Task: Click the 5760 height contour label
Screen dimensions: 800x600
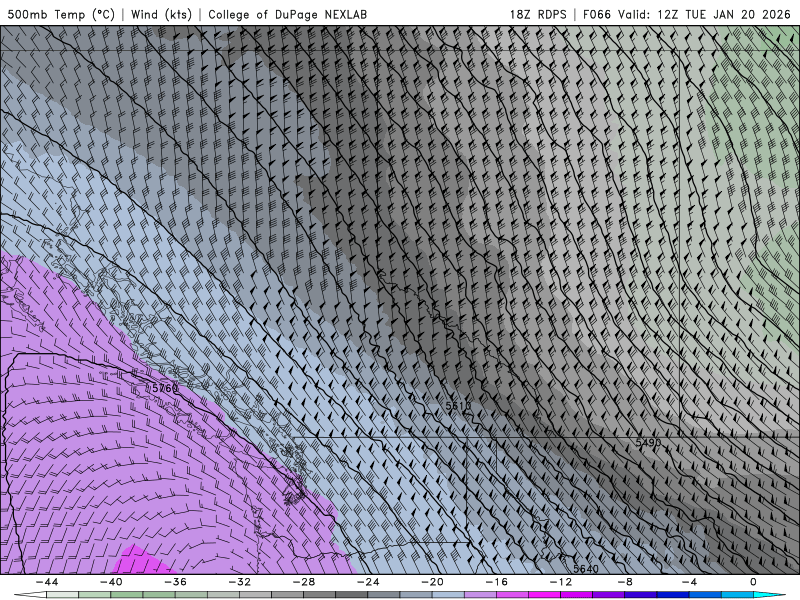Action: (x=165, y=388)
